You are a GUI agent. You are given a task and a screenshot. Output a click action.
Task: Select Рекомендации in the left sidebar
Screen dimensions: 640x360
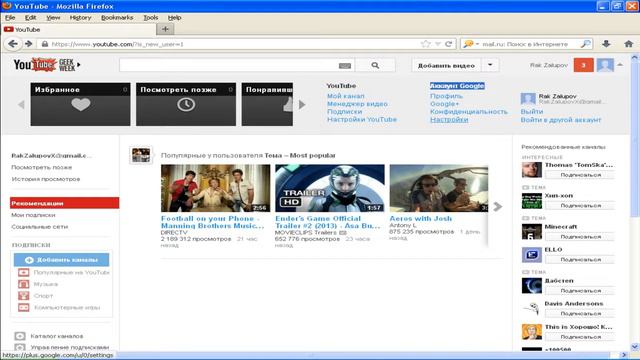coord(64,203)
